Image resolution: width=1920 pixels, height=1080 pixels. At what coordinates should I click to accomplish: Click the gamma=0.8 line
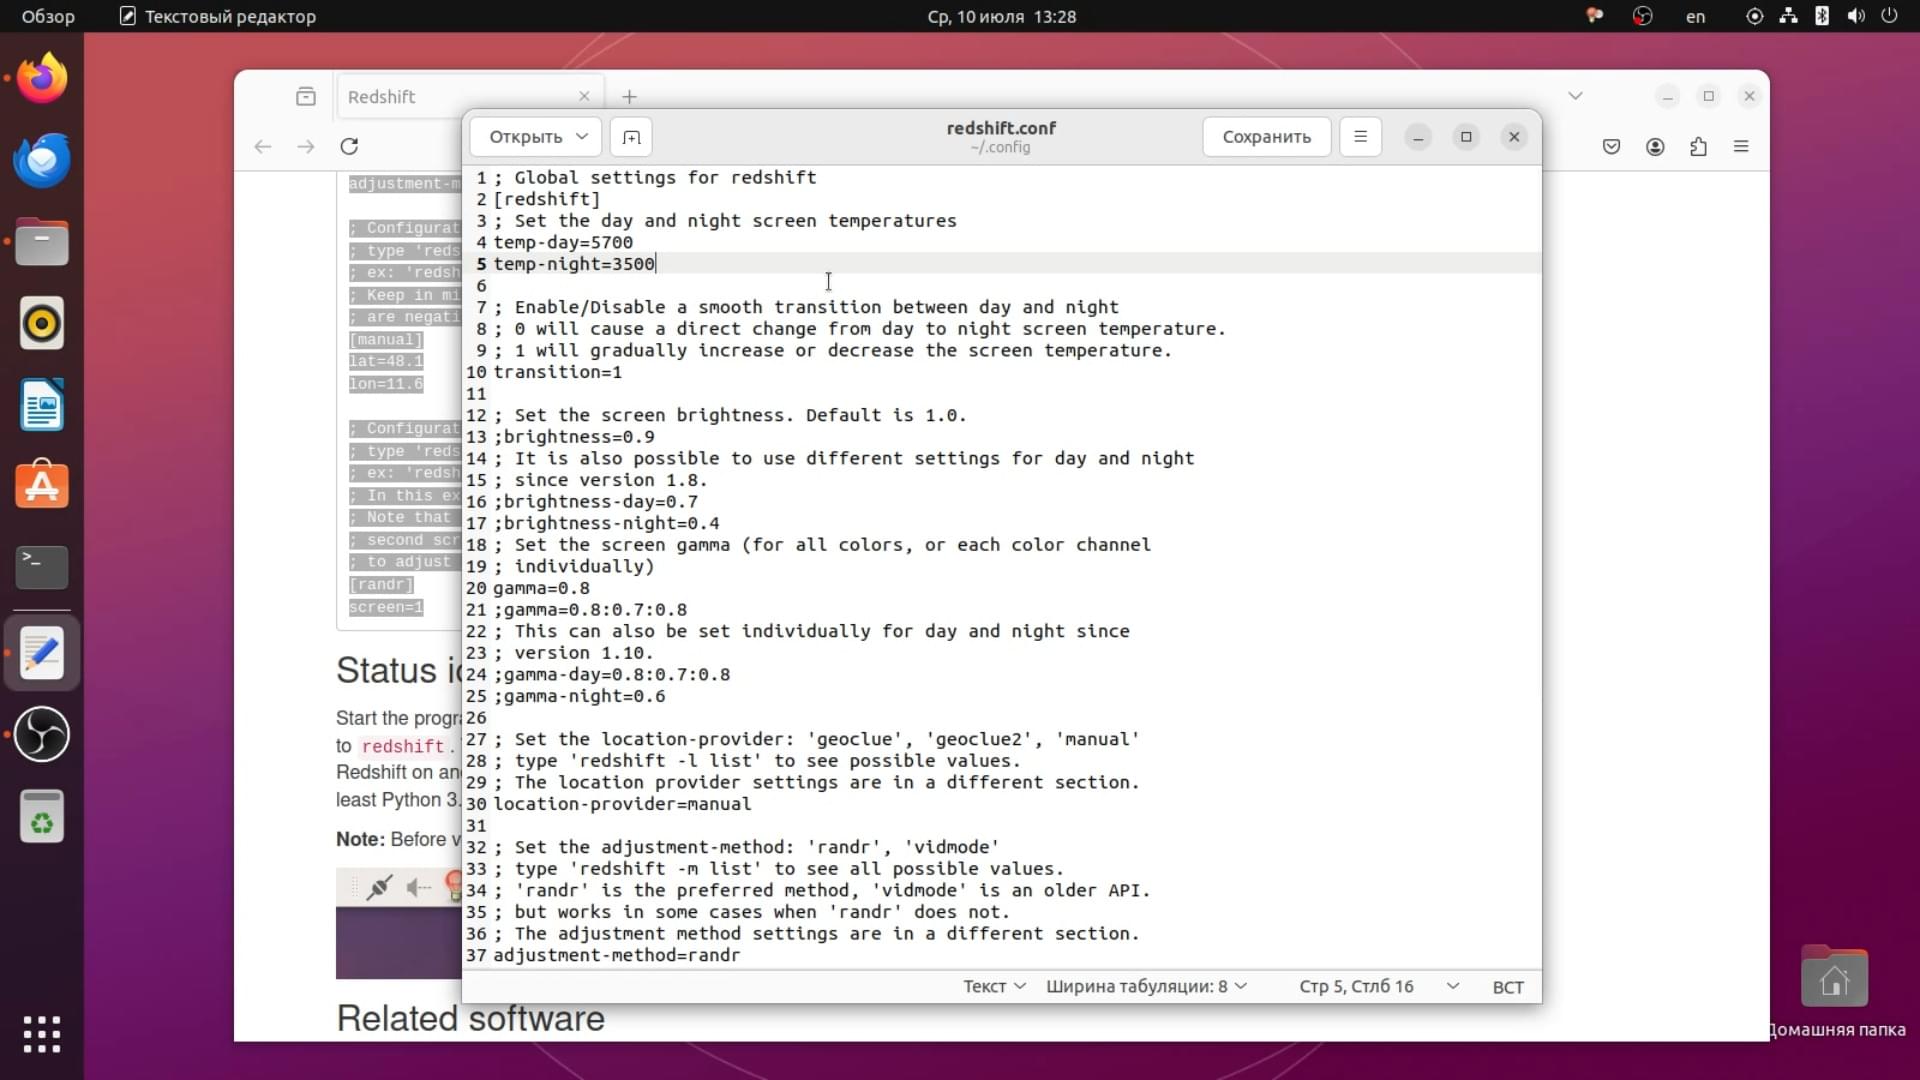pyautogui.click(x=541, y=588)
